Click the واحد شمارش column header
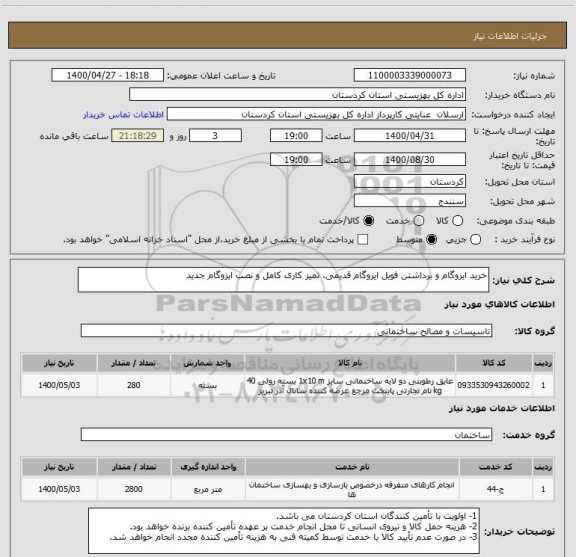 click(x=208, y=363)
